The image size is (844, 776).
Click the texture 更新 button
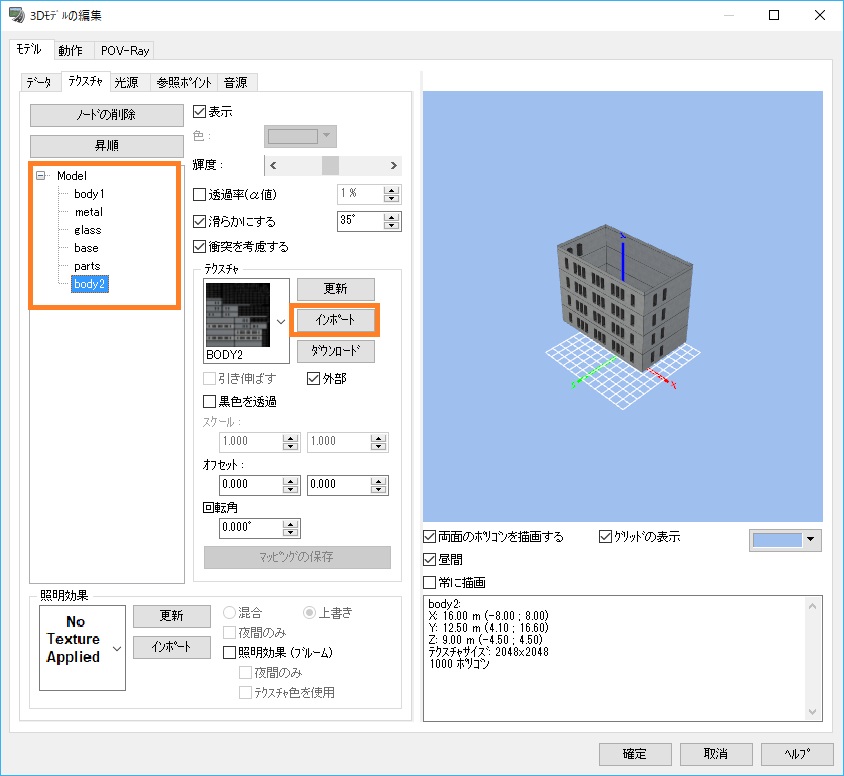335,289
